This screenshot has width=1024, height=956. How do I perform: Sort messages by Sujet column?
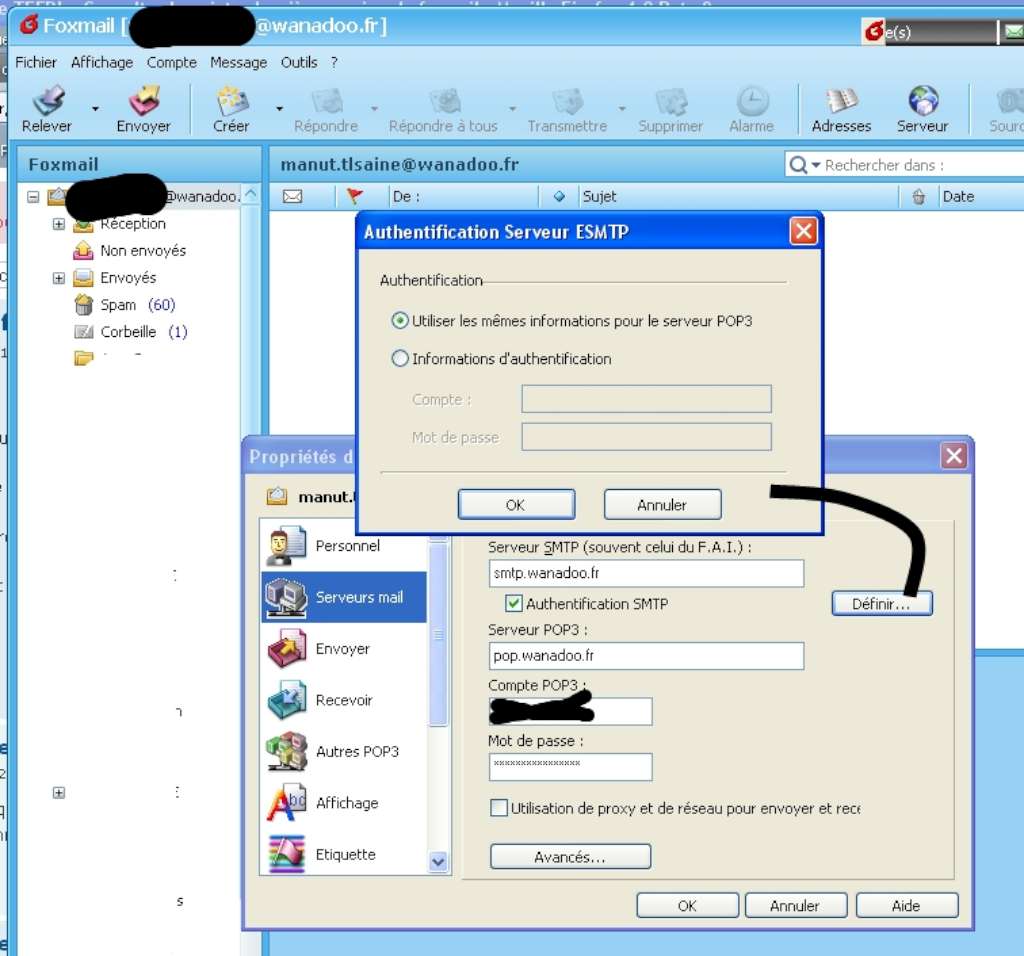pyautogui.click(x=600, y=197)
